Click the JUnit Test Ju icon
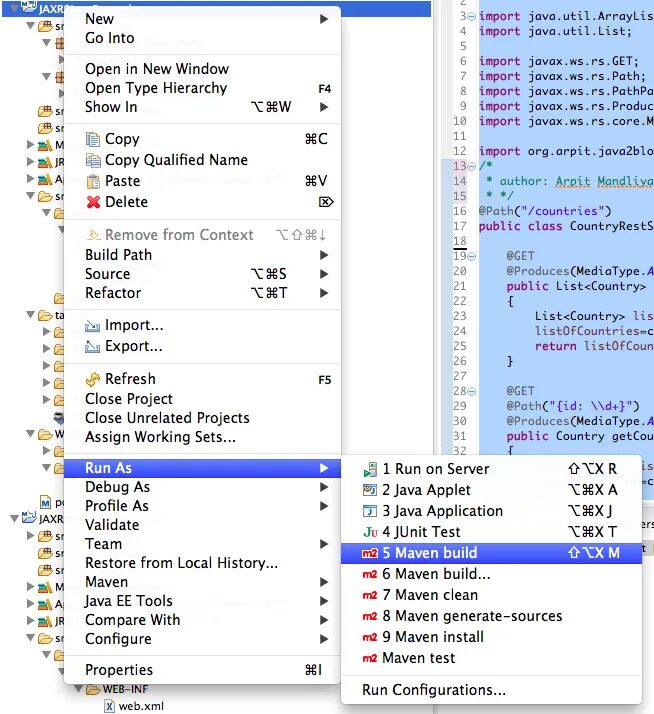 pyautogui.click(x=370, y=532)
